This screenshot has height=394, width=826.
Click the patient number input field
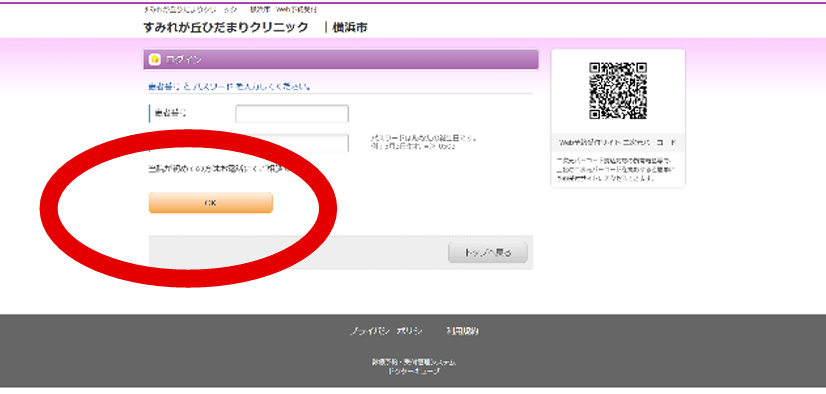[292, 114]
